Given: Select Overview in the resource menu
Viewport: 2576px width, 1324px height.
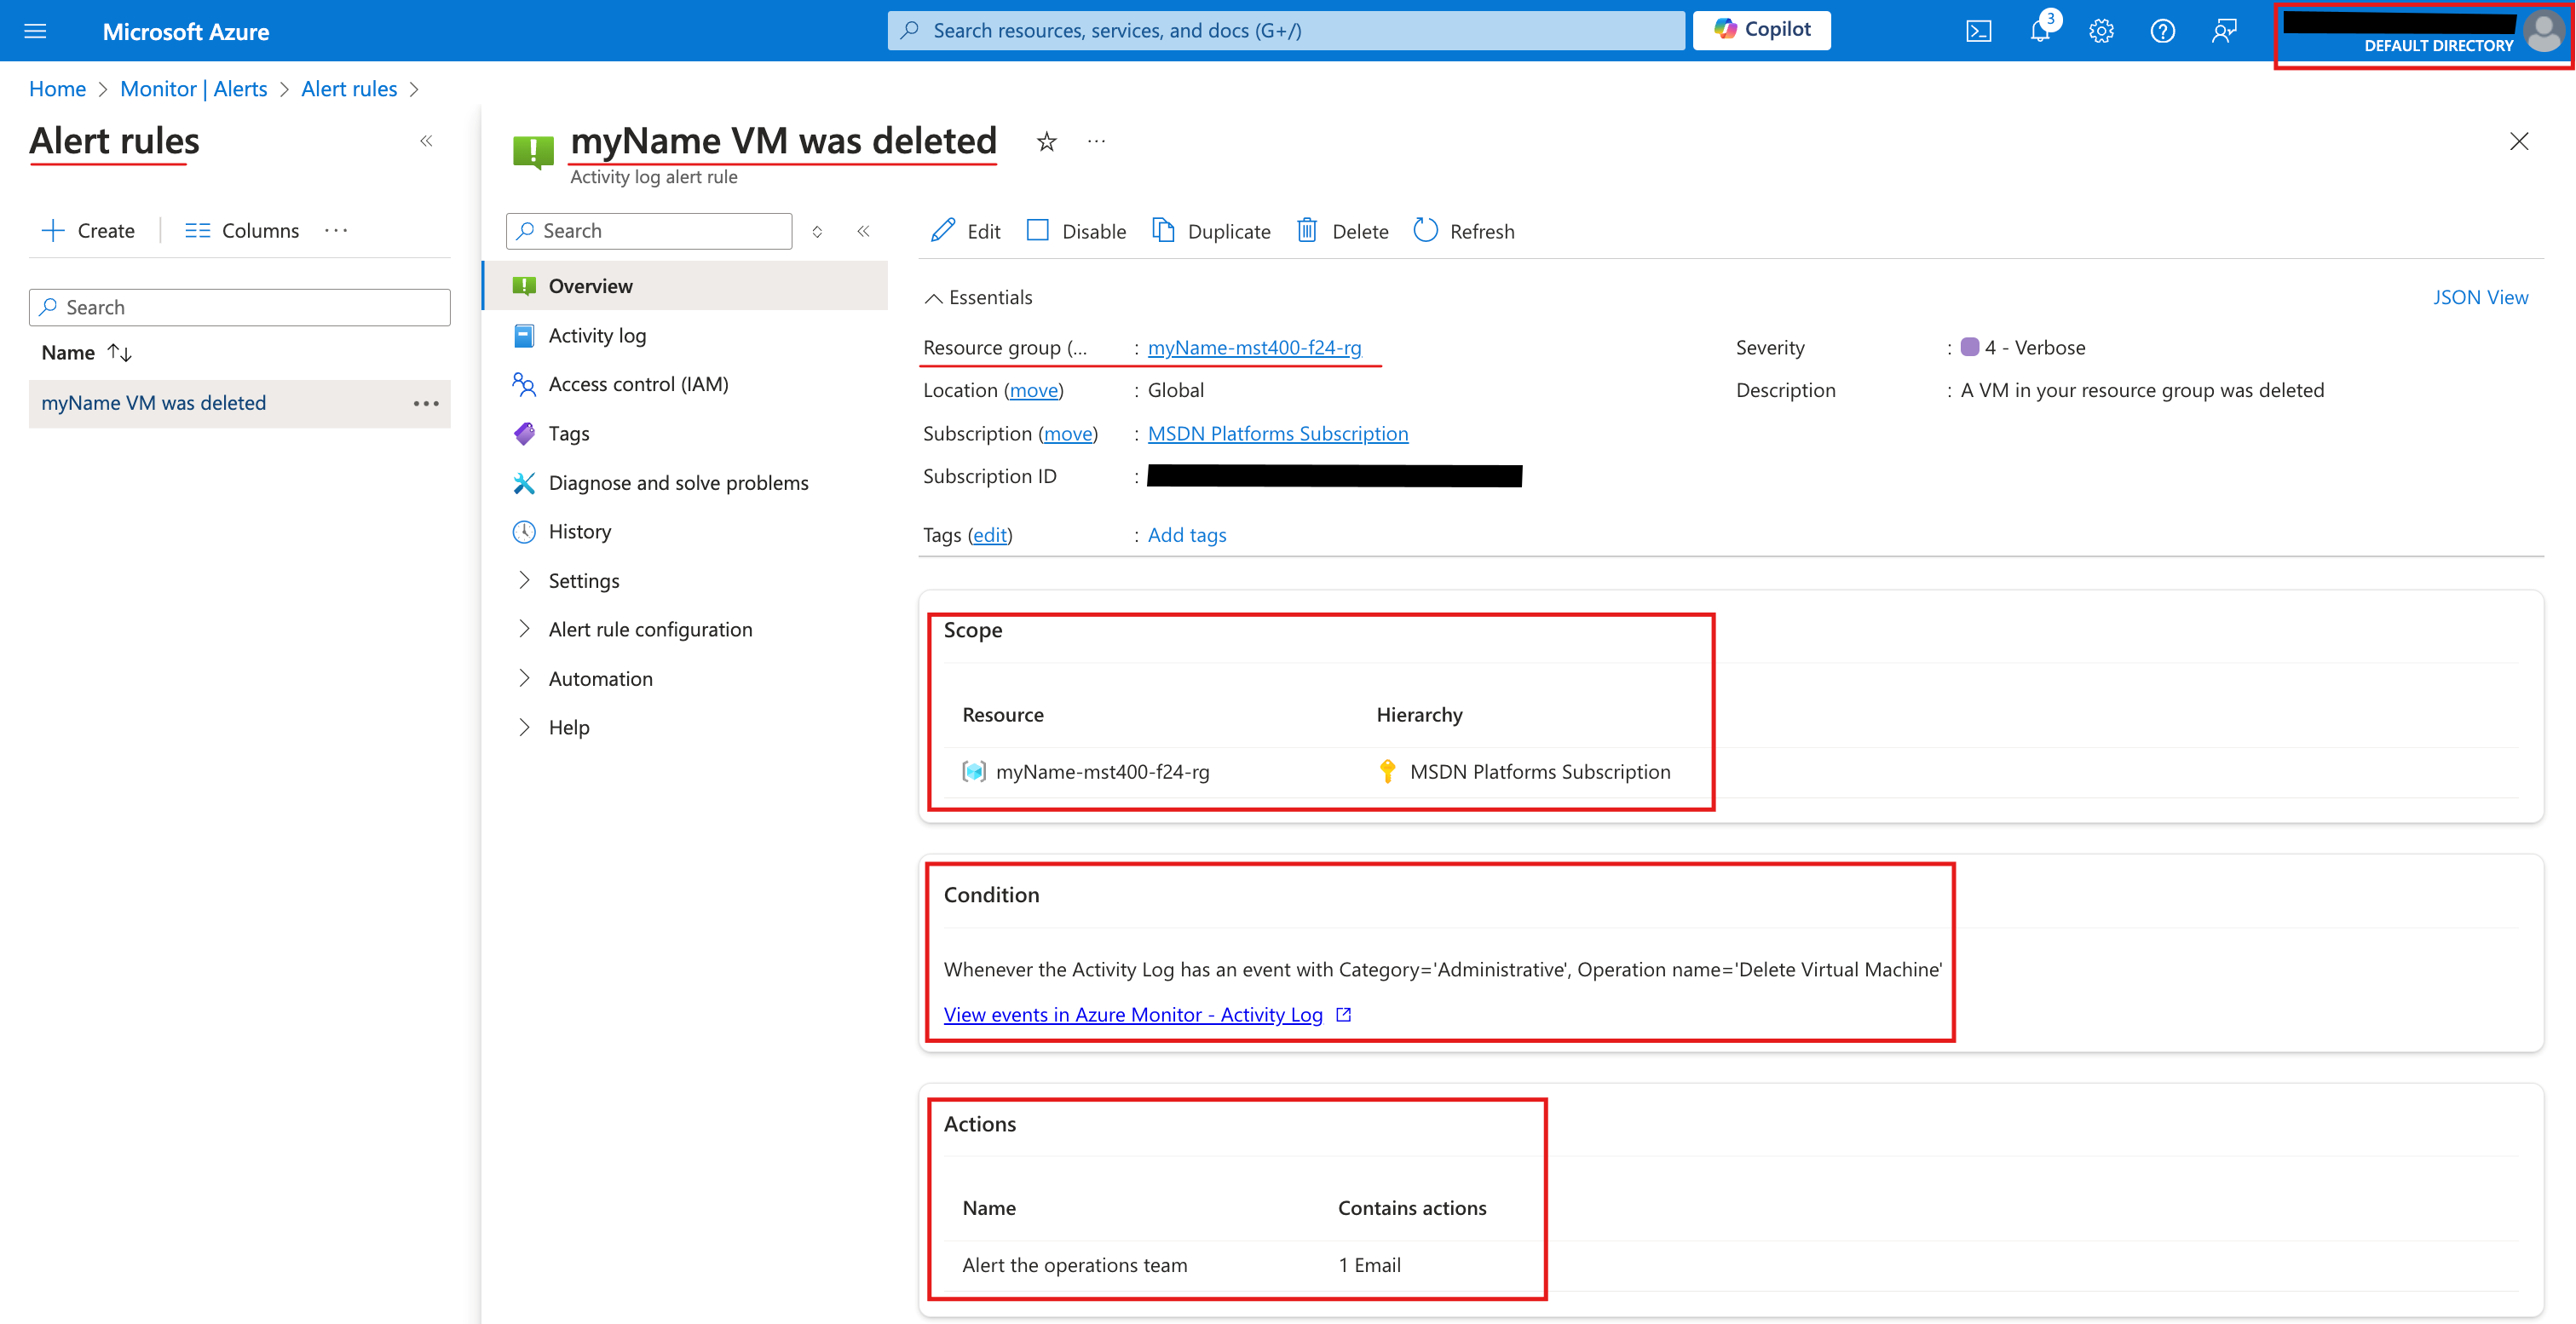Looking at the screenshot, I should pyautogui.click(x=686, y=286).
